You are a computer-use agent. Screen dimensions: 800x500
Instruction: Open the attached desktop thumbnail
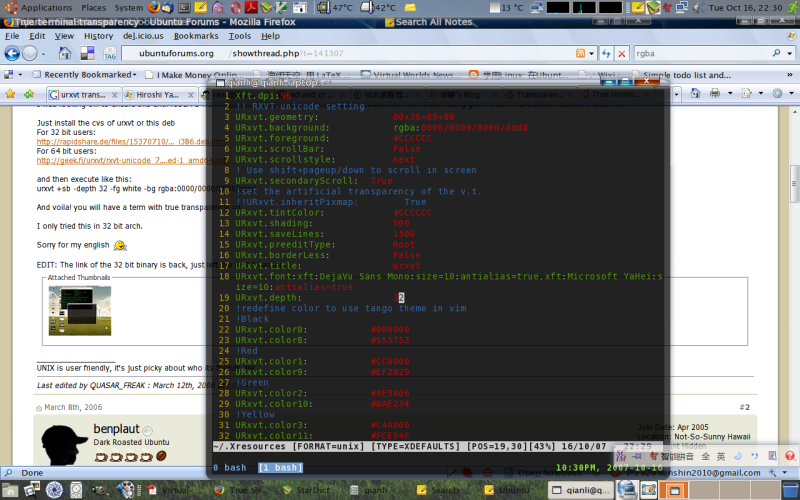click(x=80, y=310)
